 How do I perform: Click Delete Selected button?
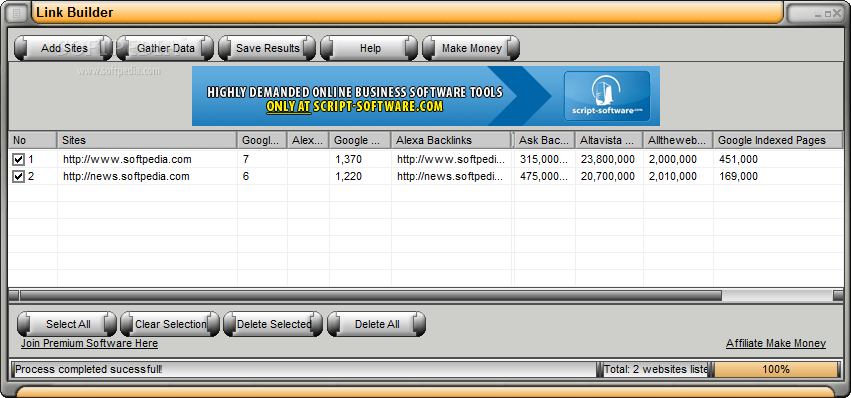click(273, 324)
